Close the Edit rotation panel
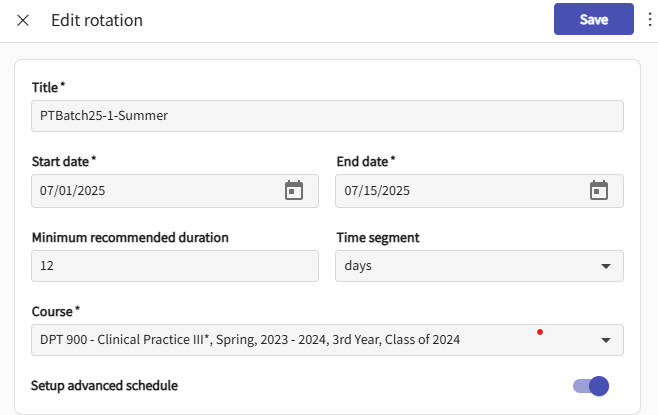This screenshot has width=658, height=415. coord(23,20)
